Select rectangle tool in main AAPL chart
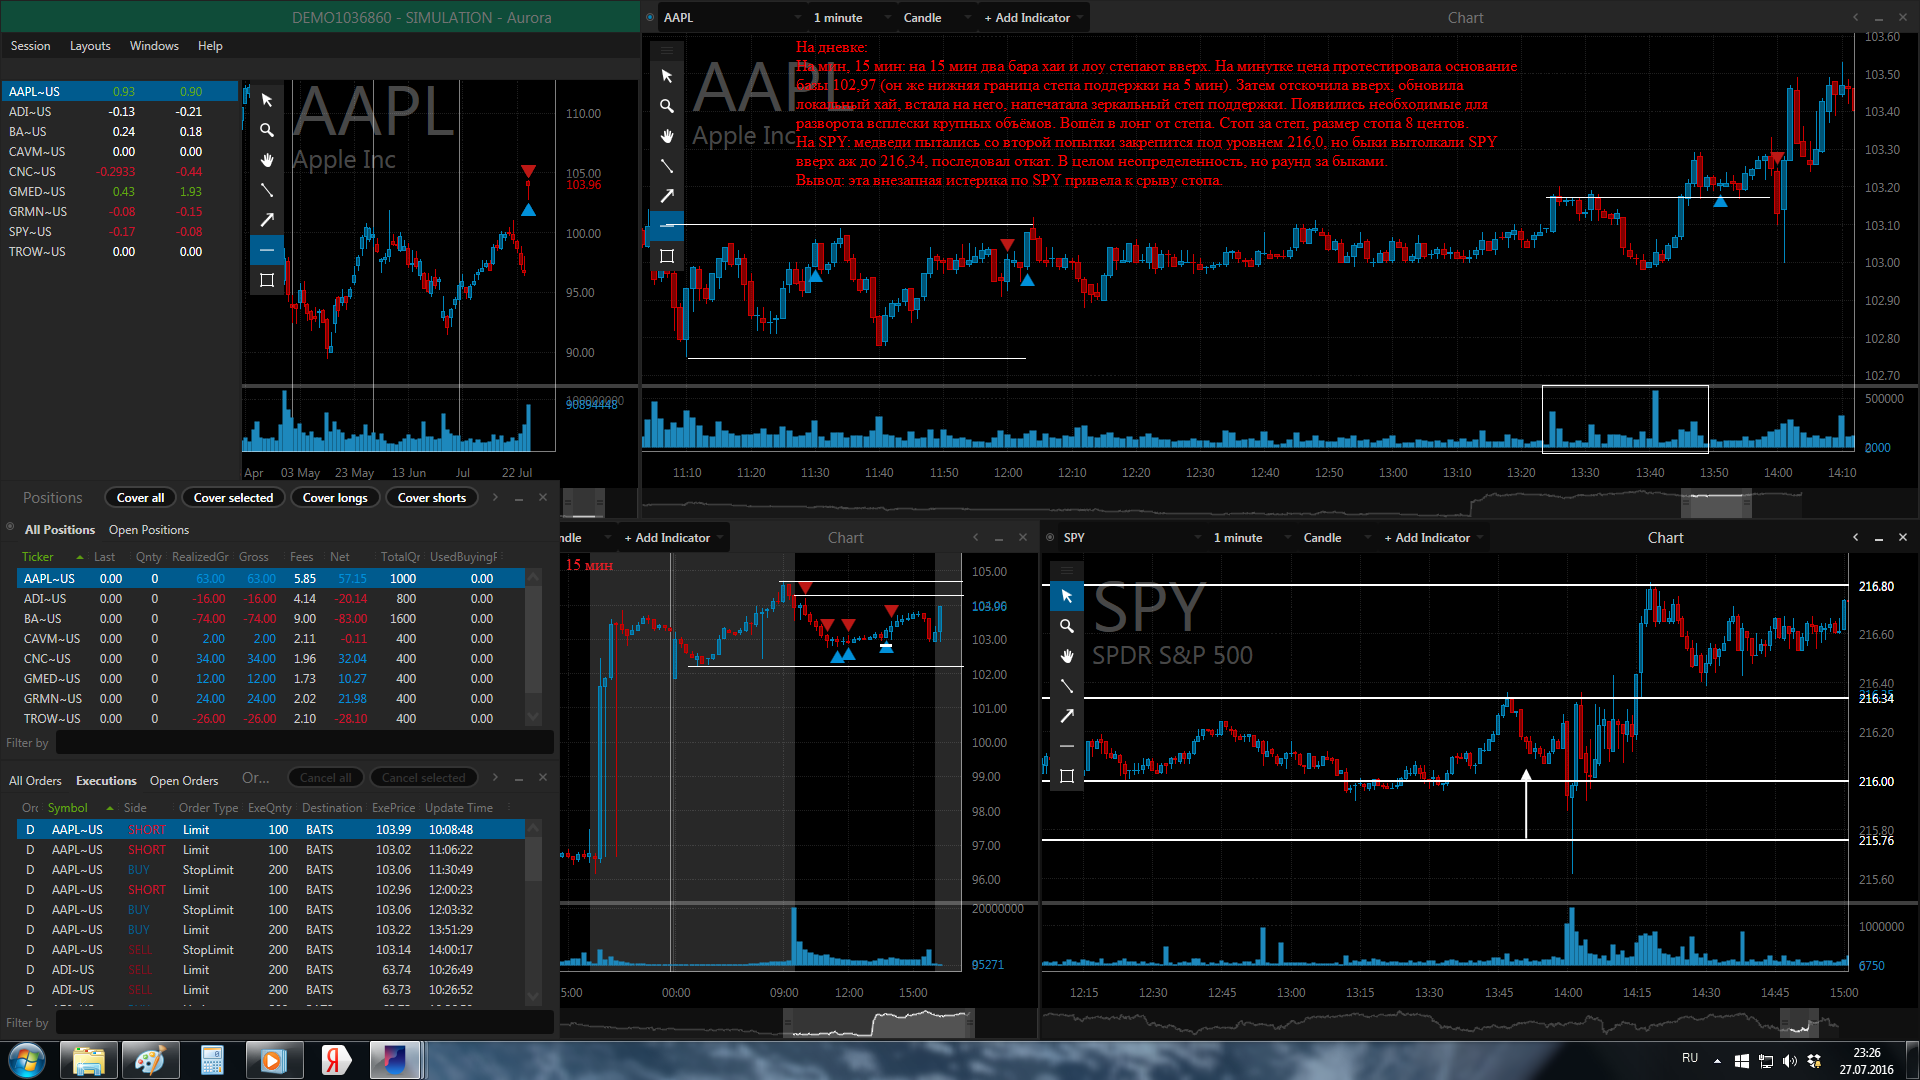Viewport: 1920px width, 1080px height. (667, 256)
